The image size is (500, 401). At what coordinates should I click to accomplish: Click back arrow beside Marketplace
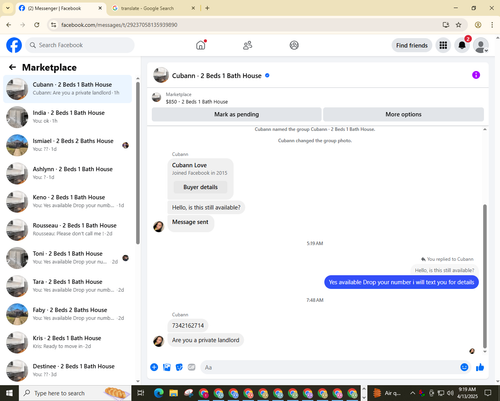click(12, 67)
